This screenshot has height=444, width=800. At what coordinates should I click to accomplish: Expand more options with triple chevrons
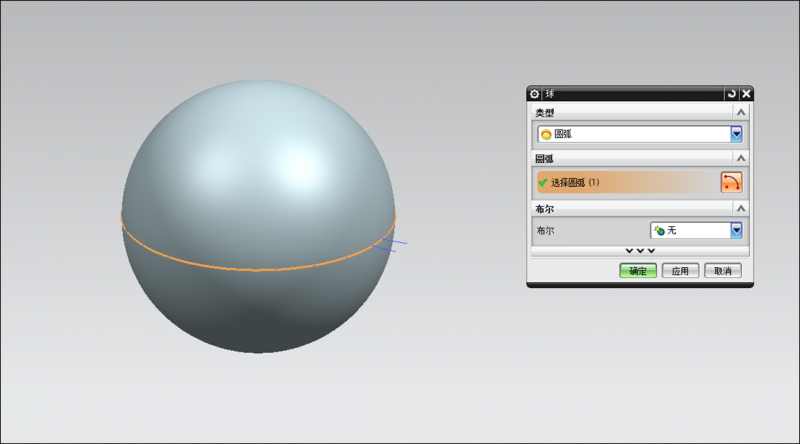pos(640,250)
